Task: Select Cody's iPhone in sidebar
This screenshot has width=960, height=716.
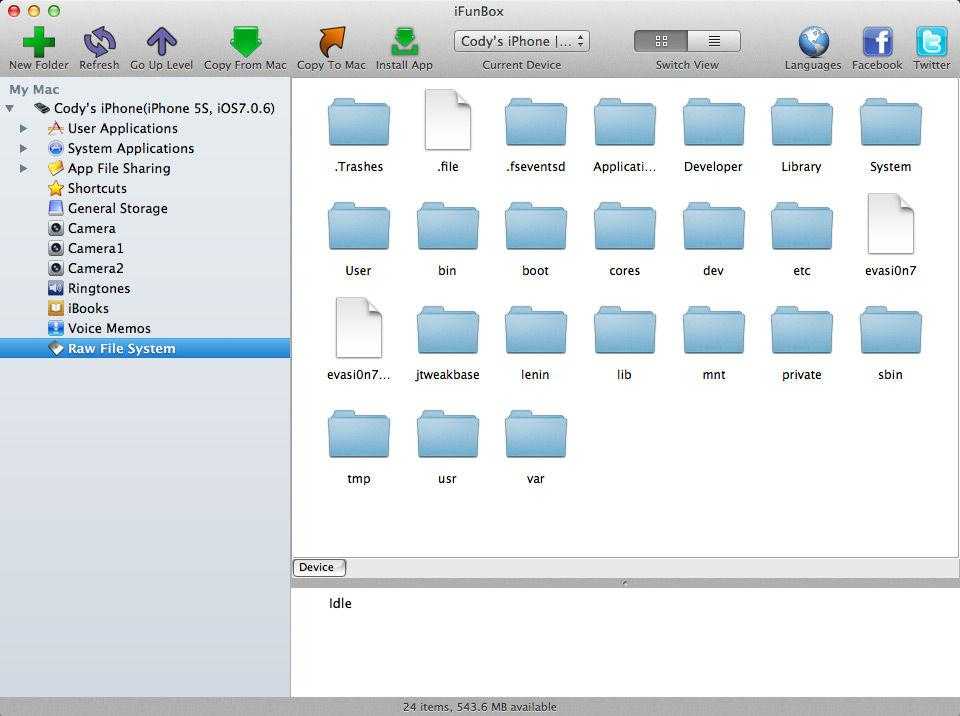Action: tap(154, 108)
